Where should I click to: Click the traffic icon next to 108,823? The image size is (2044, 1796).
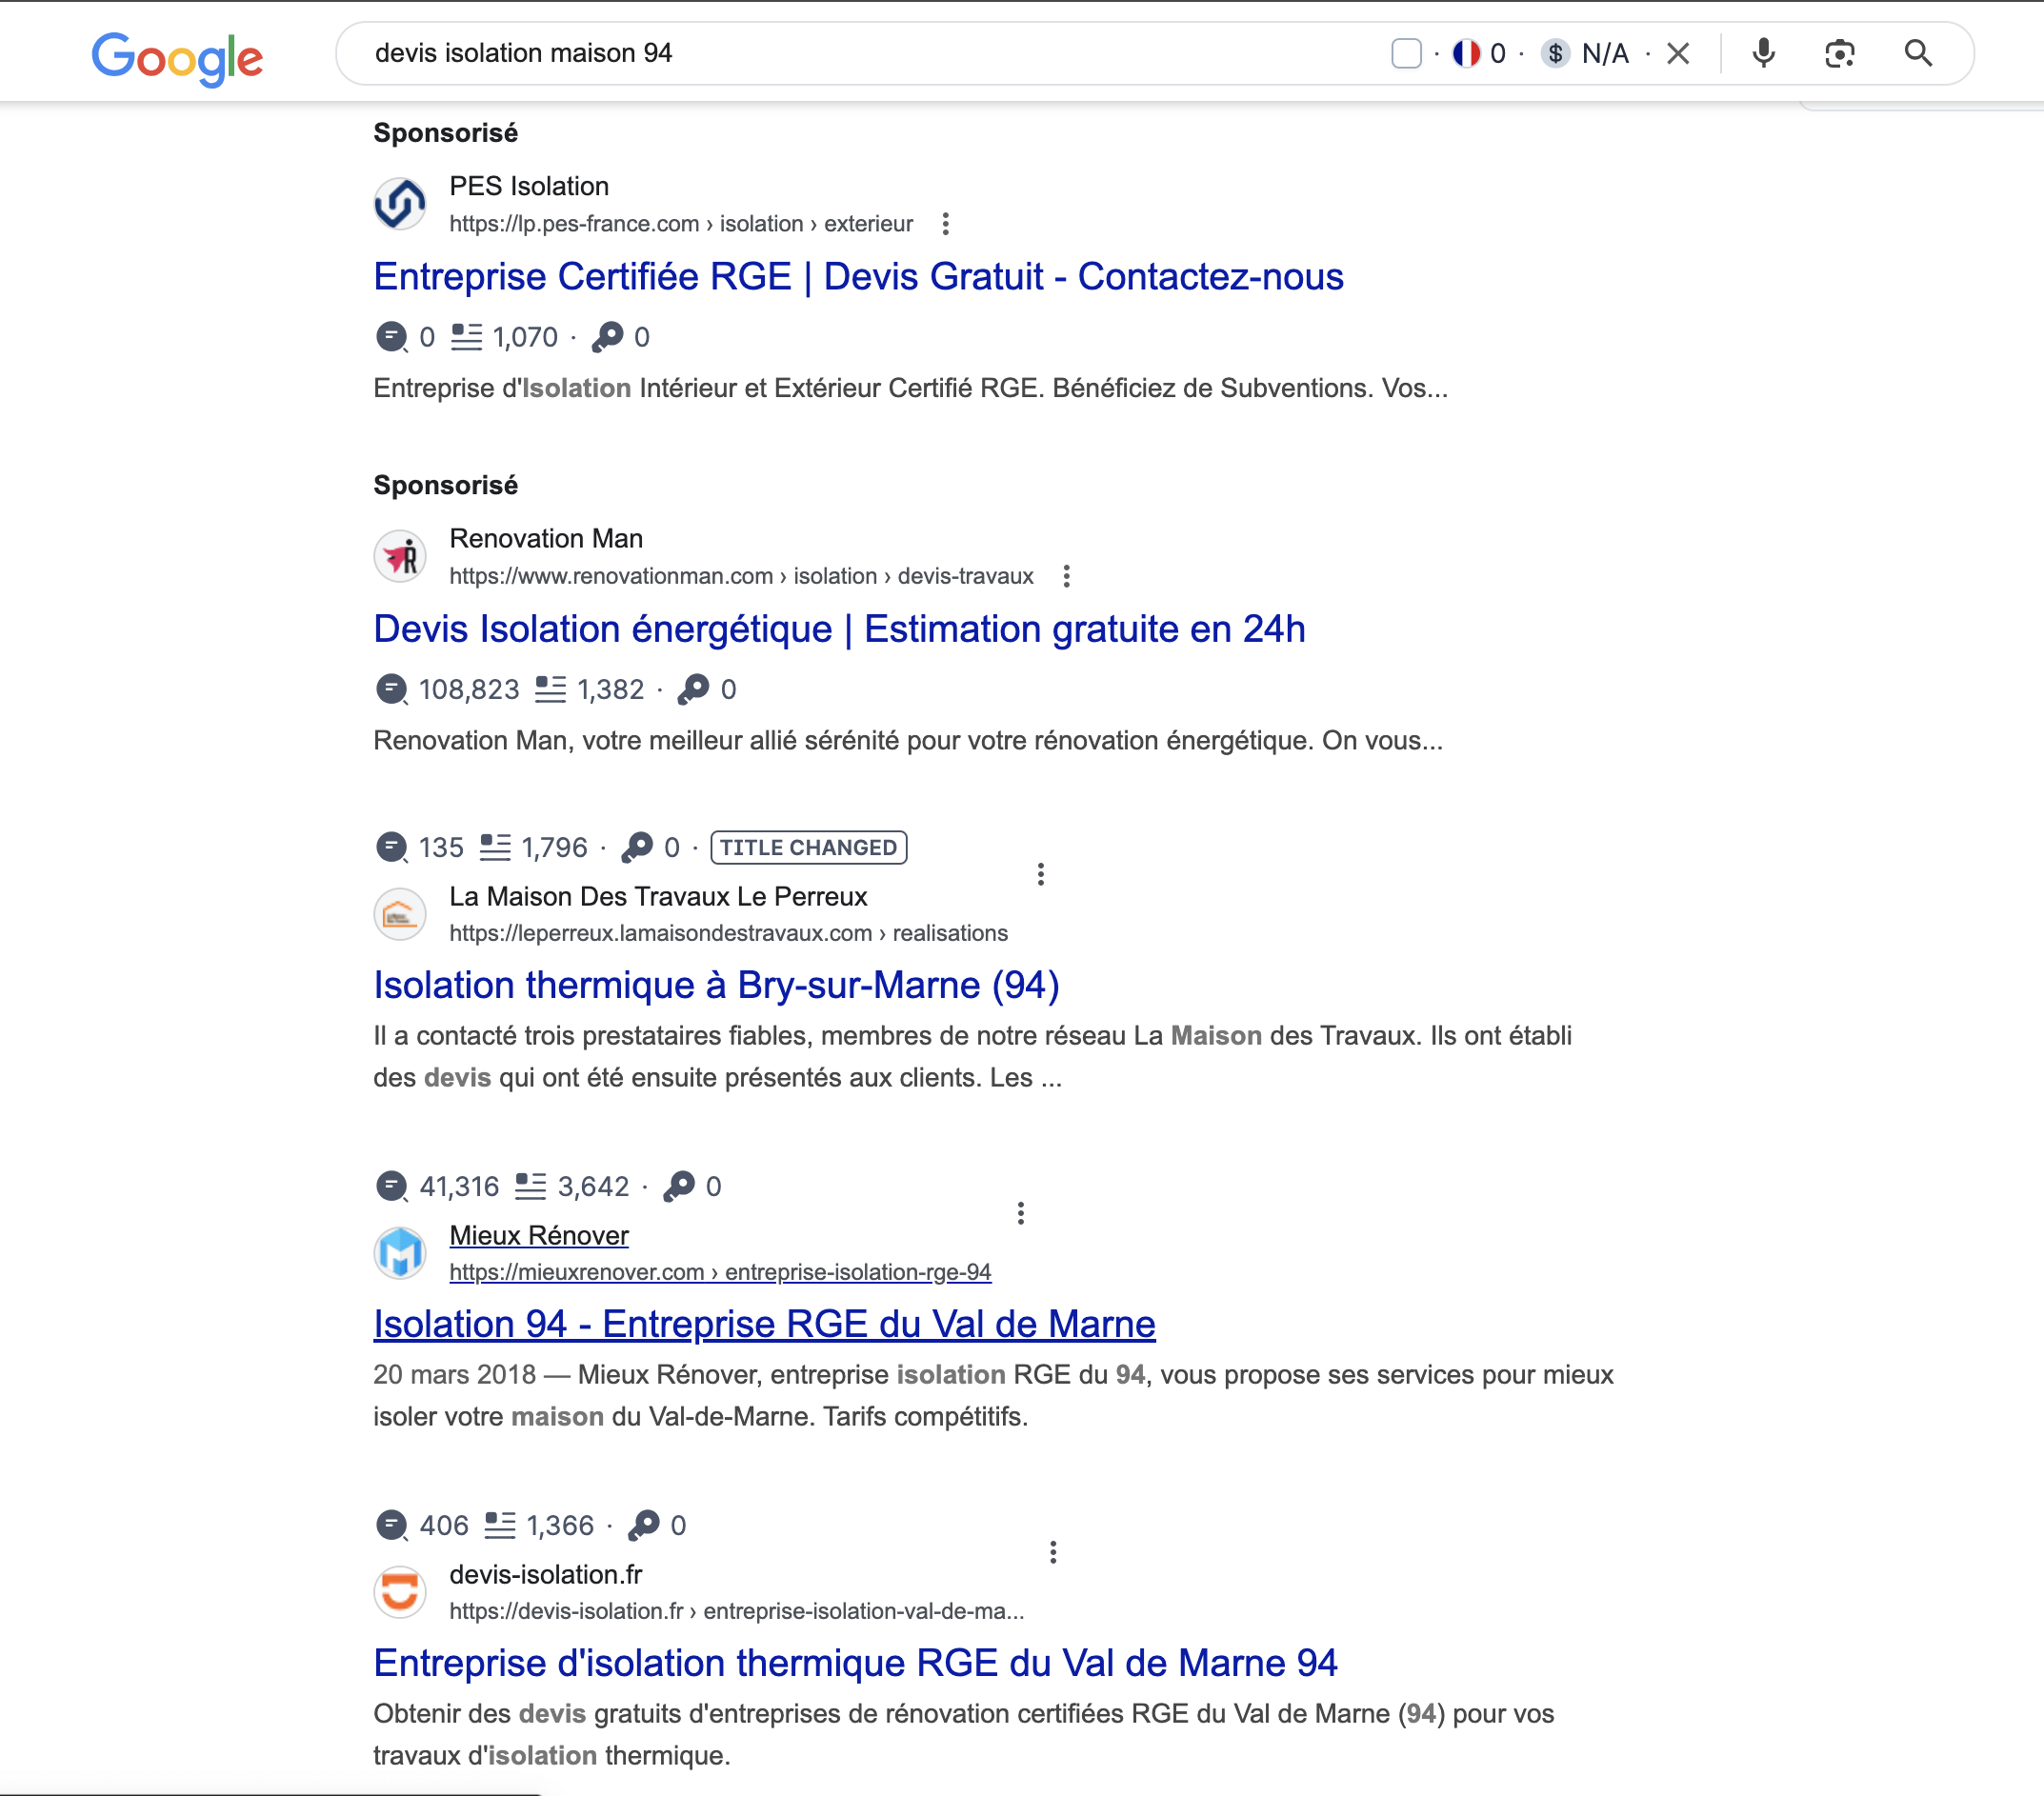coord(391,689)
